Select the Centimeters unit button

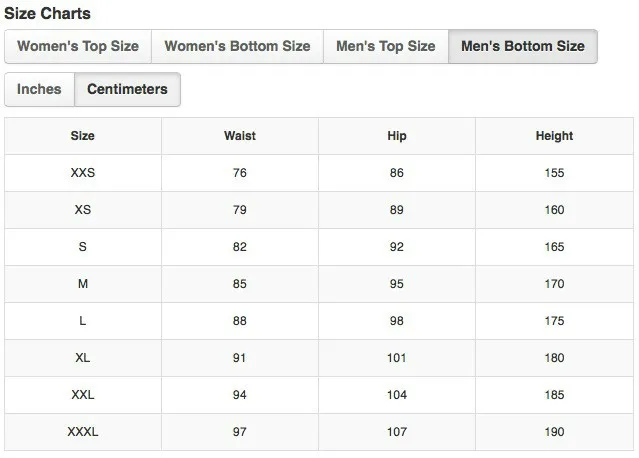point(127,89)
